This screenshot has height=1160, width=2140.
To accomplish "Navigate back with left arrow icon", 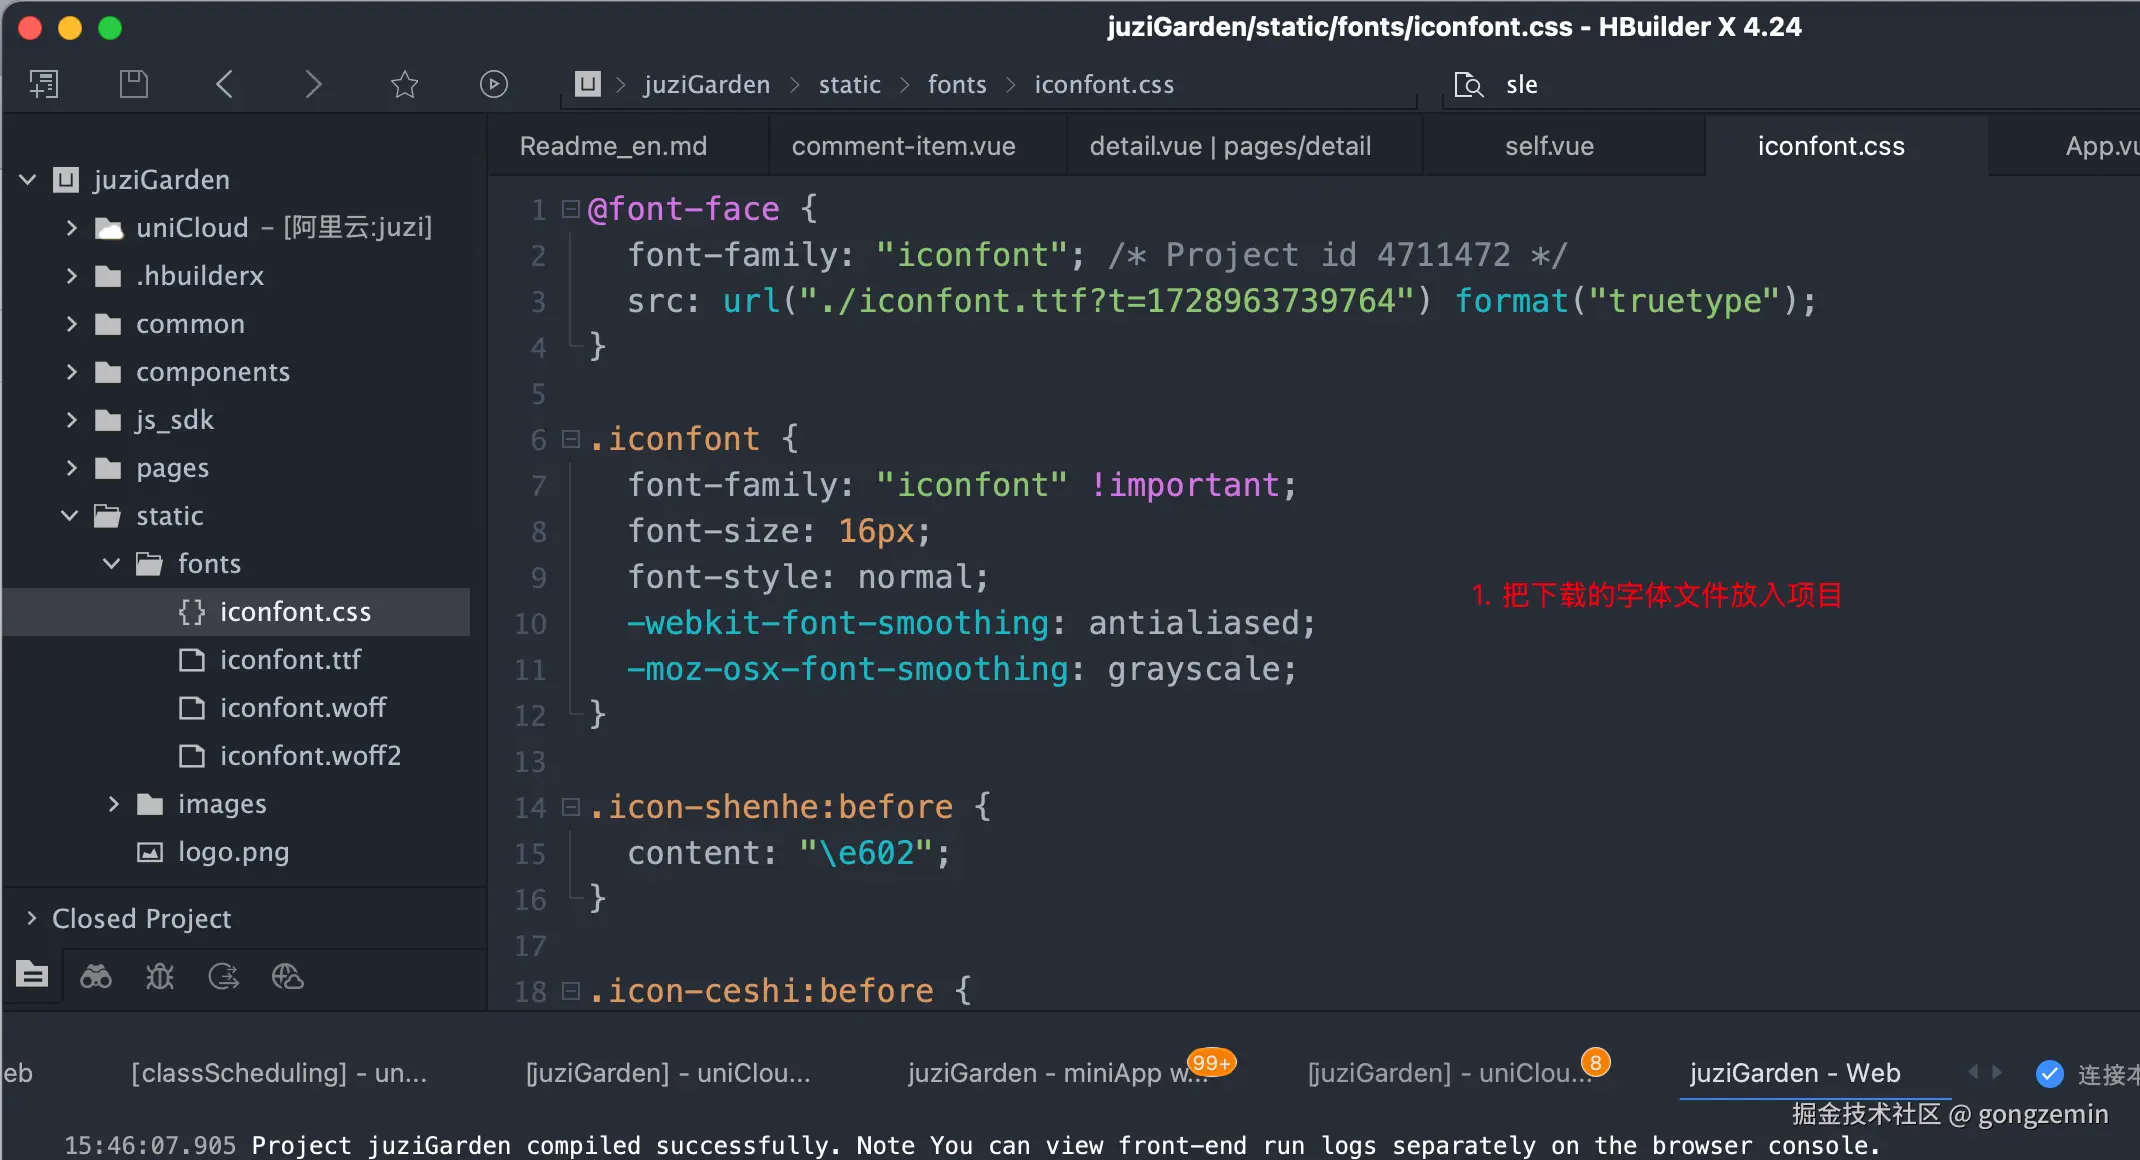I will coord(224,84).
